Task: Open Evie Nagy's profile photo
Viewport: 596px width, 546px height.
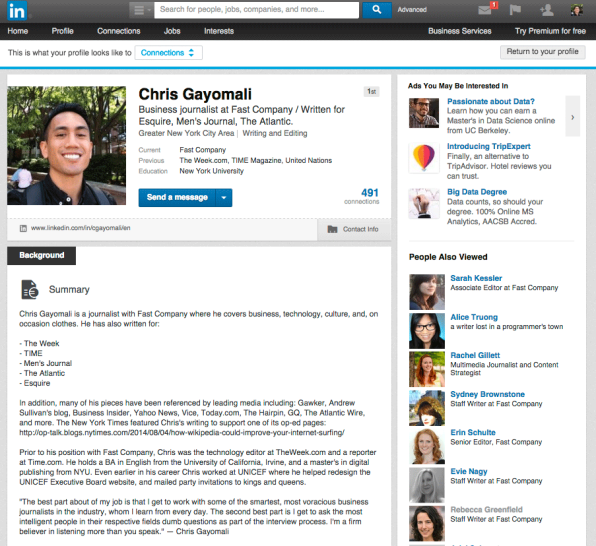Action: click(x=427, y=485)
